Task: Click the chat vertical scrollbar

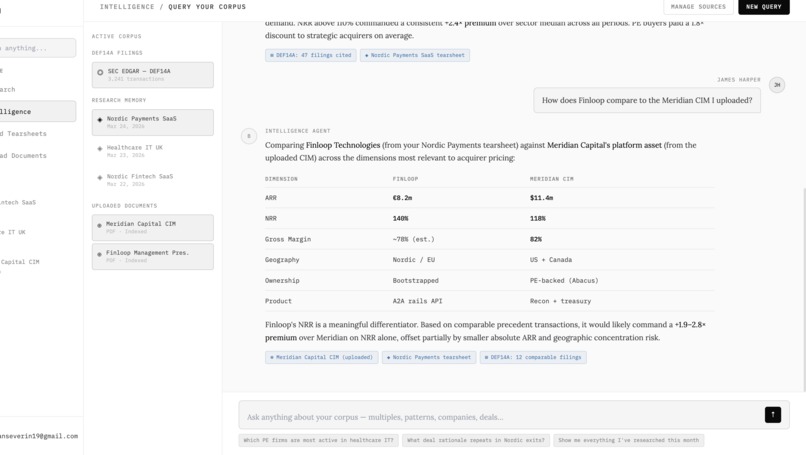Action: (803, 289)
